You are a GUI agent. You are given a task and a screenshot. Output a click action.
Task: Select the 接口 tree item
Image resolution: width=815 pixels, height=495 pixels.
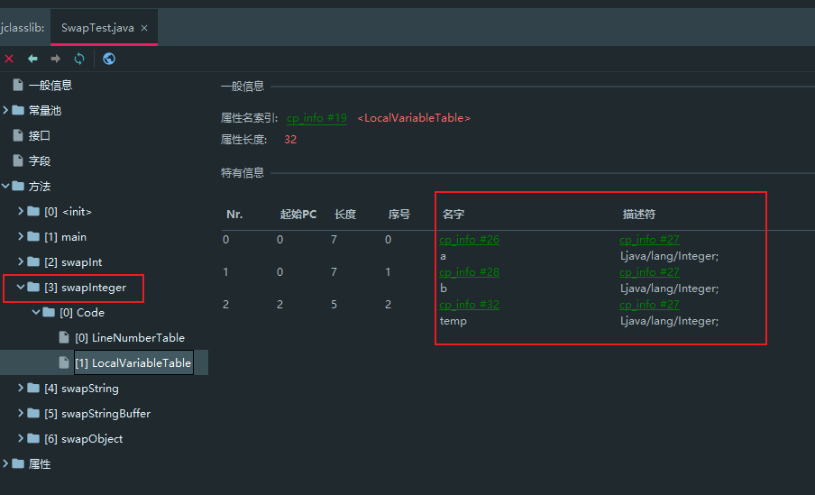(x=39, y=135)
